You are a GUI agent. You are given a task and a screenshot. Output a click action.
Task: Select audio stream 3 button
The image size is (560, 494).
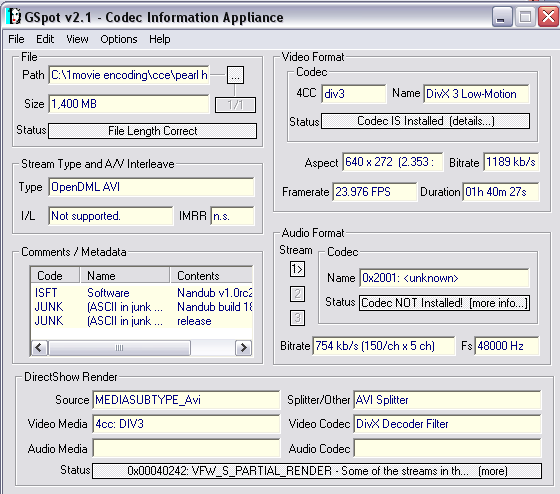point(297,318)
